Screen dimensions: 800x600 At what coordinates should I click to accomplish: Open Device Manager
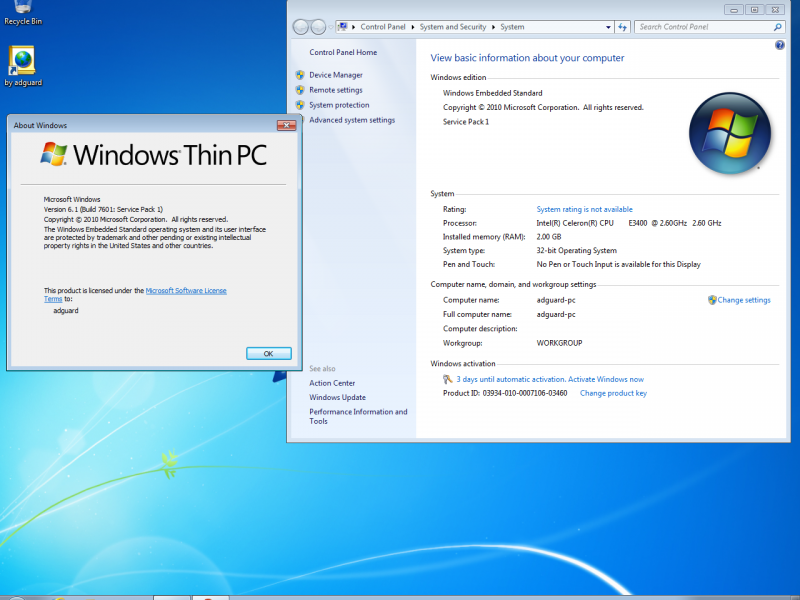(x=336, y=75)
